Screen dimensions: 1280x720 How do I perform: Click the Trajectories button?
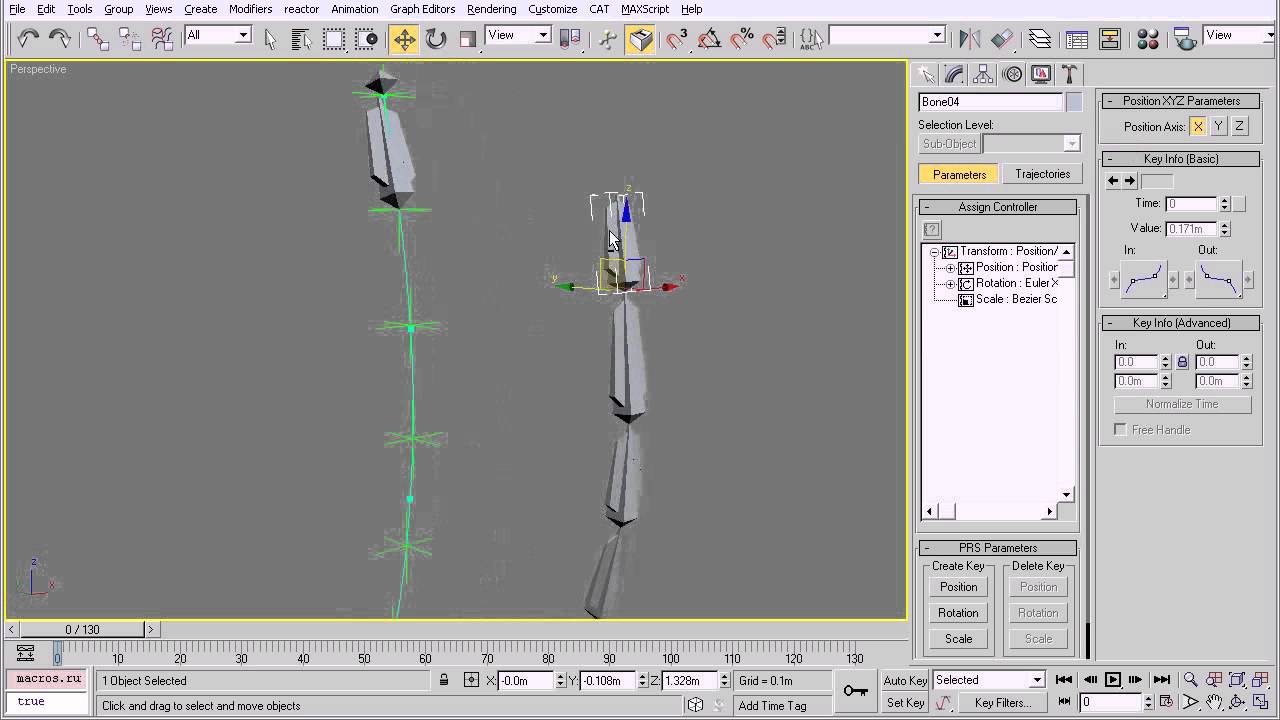click(x=1042, y=174)
